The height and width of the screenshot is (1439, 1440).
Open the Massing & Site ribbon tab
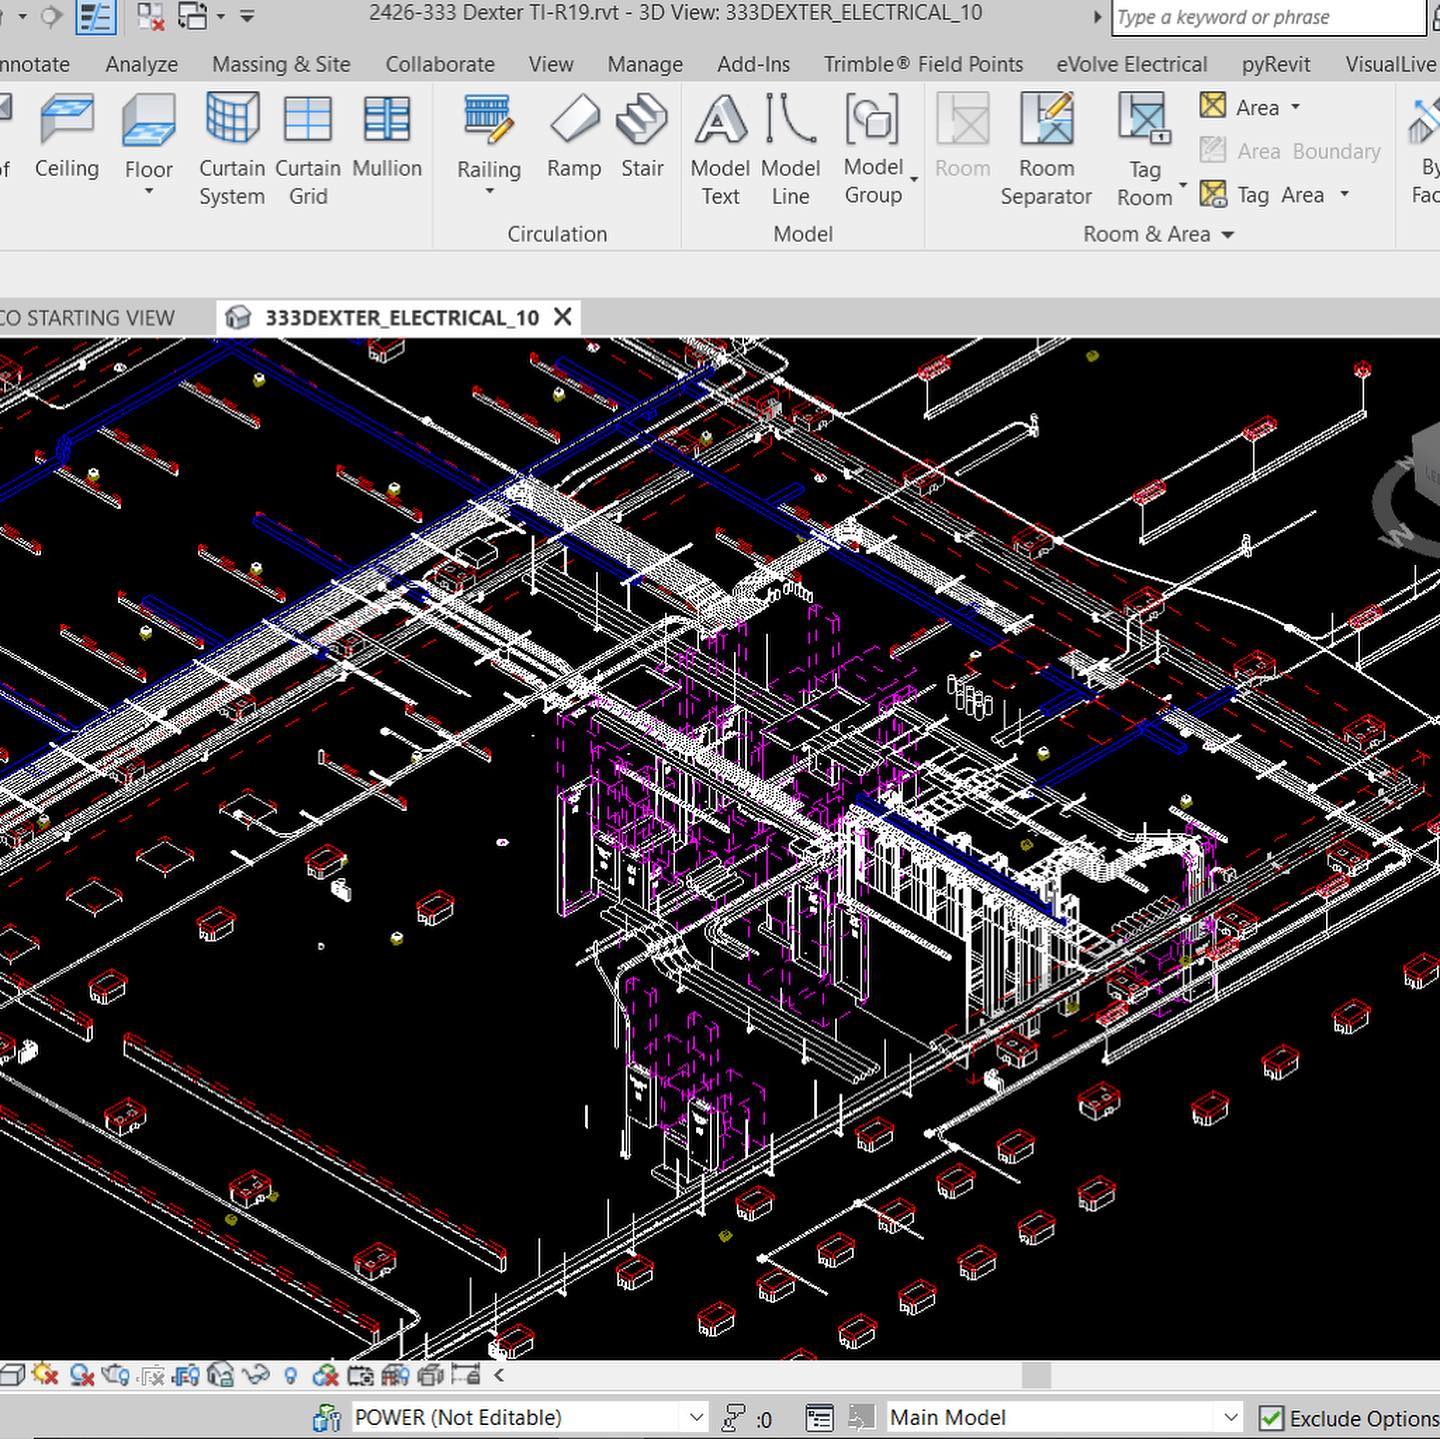pos(281,64)
